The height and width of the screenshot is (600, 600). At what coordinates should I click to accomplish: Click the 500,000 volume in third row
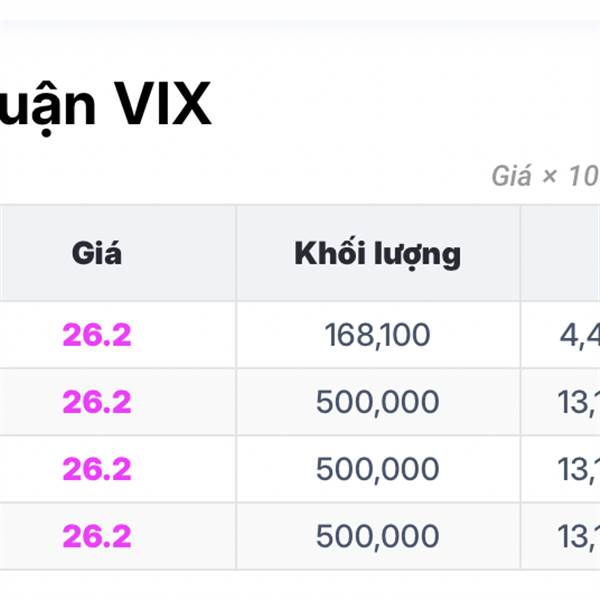point(378,469)
